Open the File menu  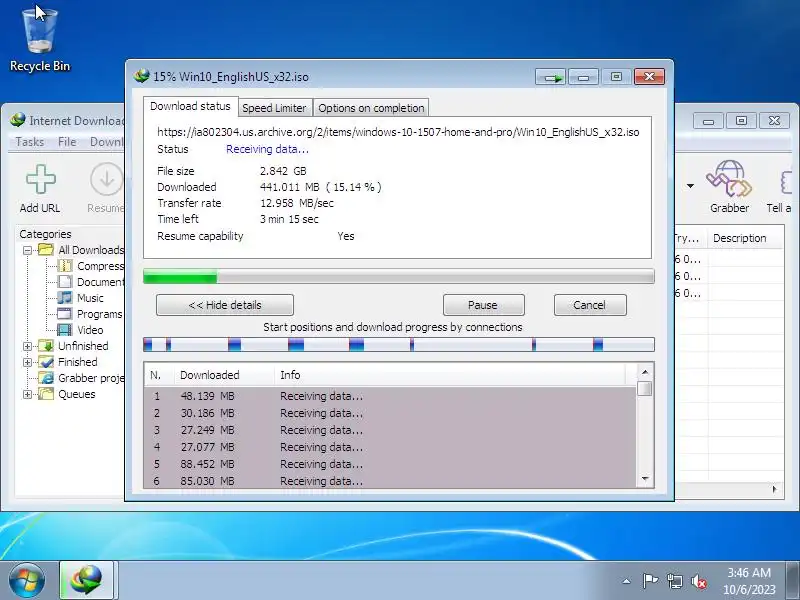point(67,142)
